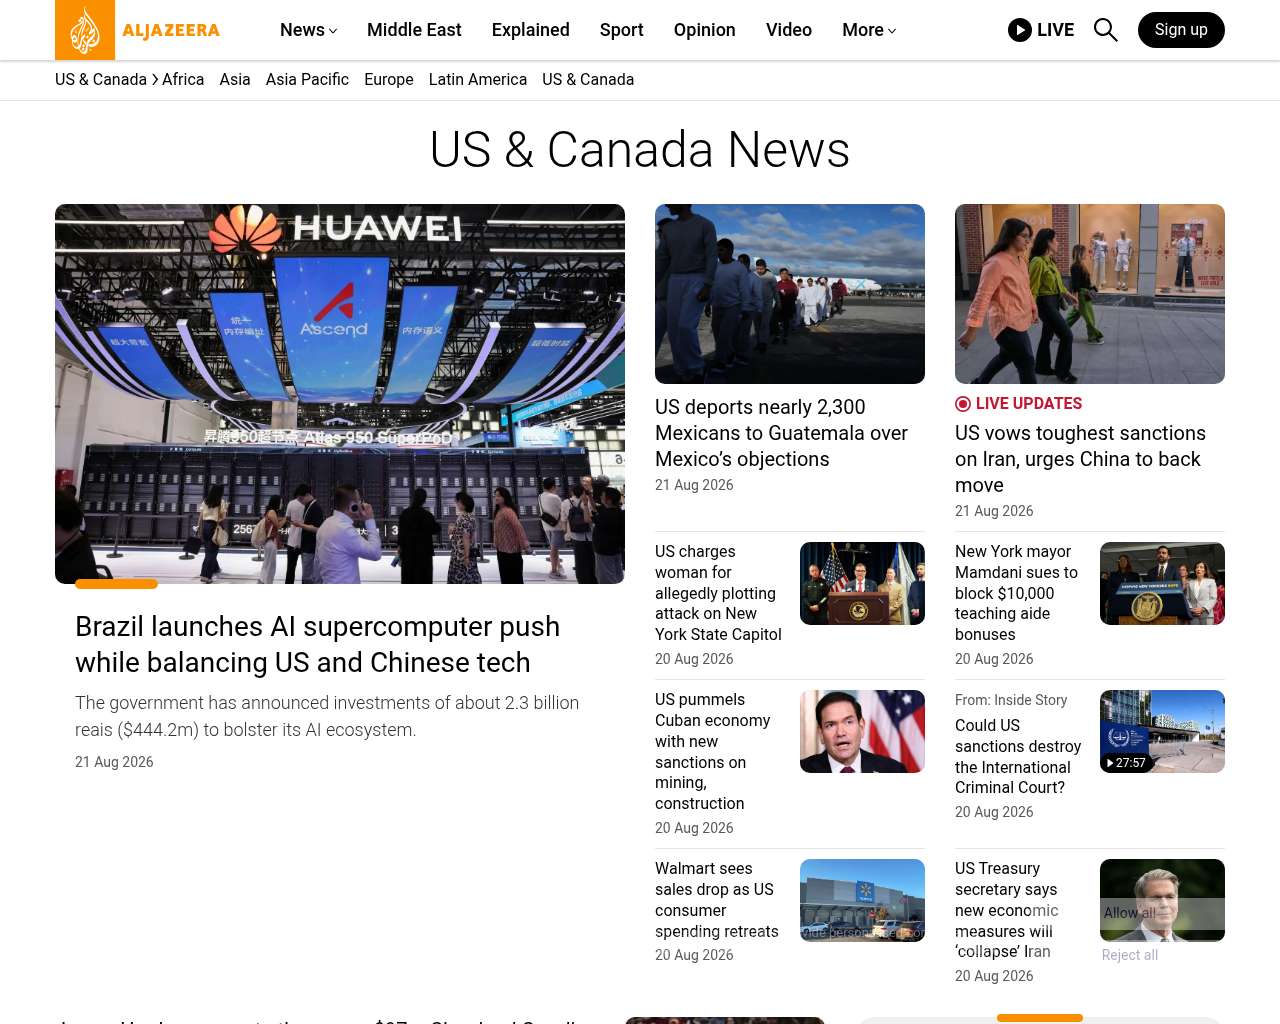Read Mamdani teaching aide bonuses article

tap(1016, 593)
